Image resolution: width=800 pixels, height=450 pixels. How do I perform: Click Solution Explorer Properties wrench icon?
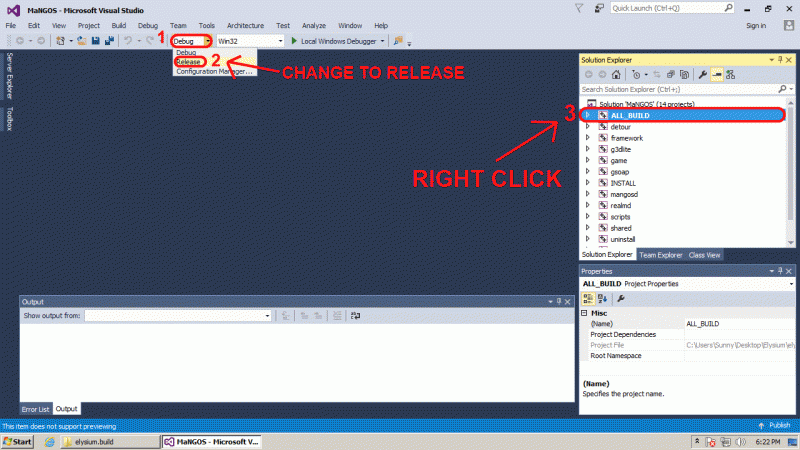click(703, 74)
